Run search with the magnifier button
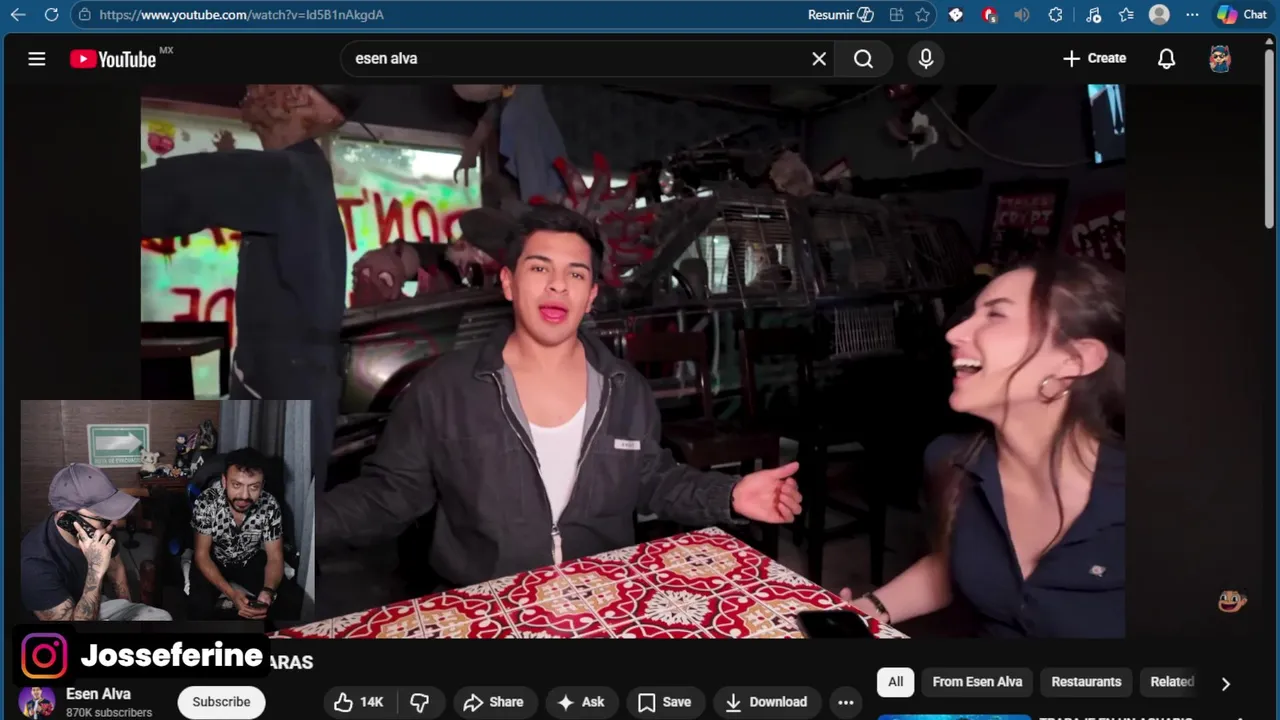This screenshot has height=720, width=1280. pyautogui.click(x=864, y=59)
